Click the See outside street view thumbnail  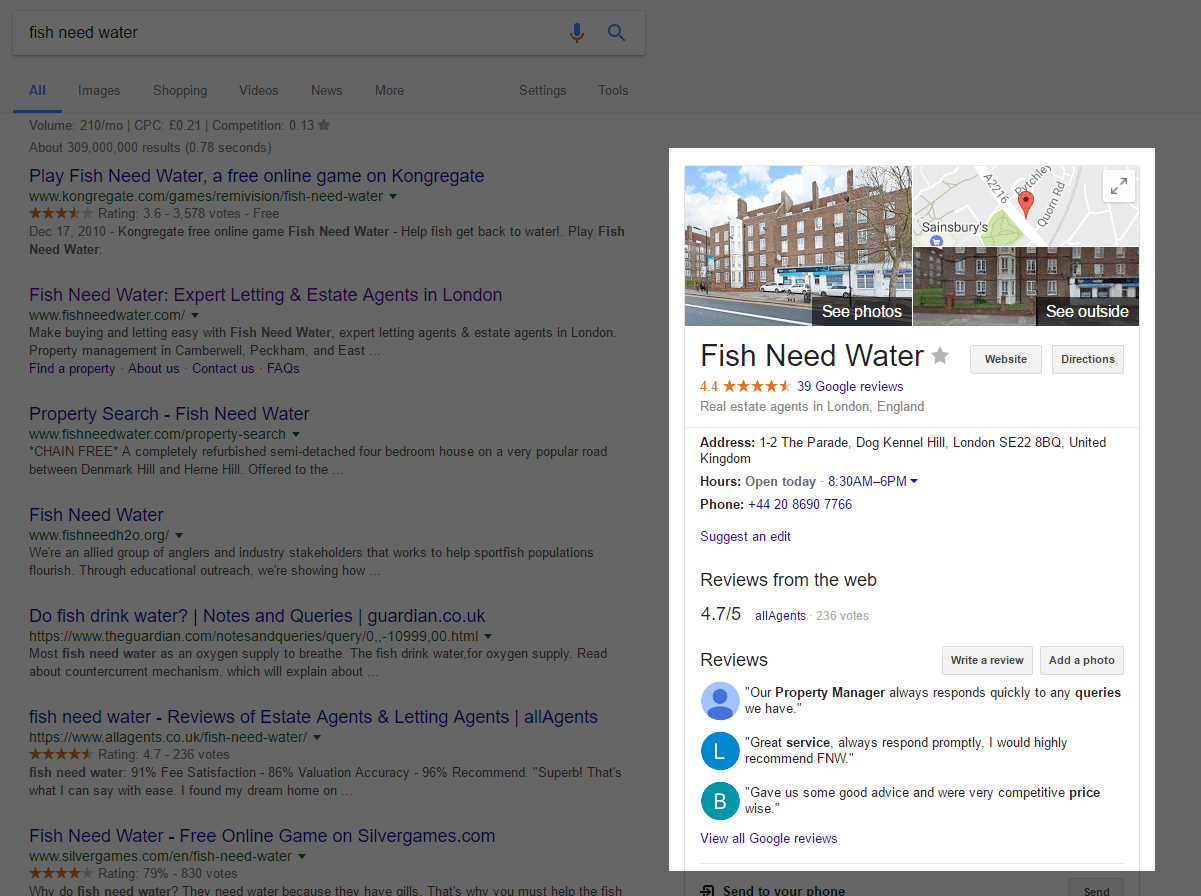click(x=1026, y=287)
